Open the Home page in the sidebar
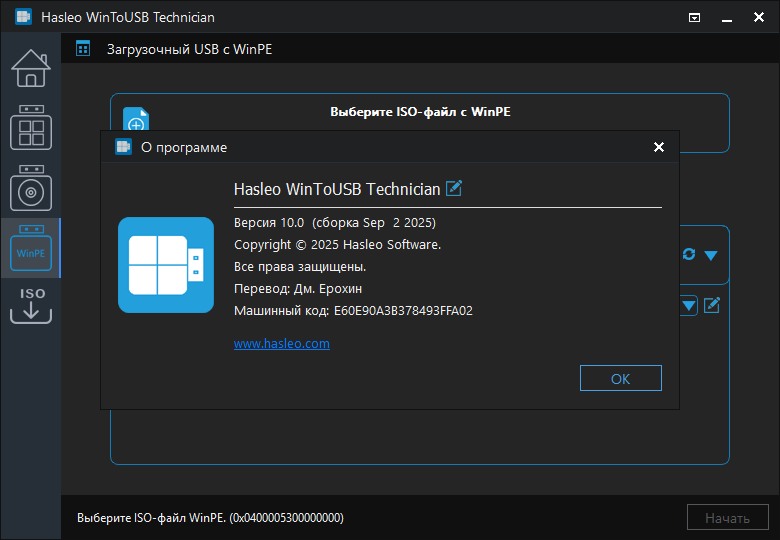780x540 pixels. coord(31,68)
